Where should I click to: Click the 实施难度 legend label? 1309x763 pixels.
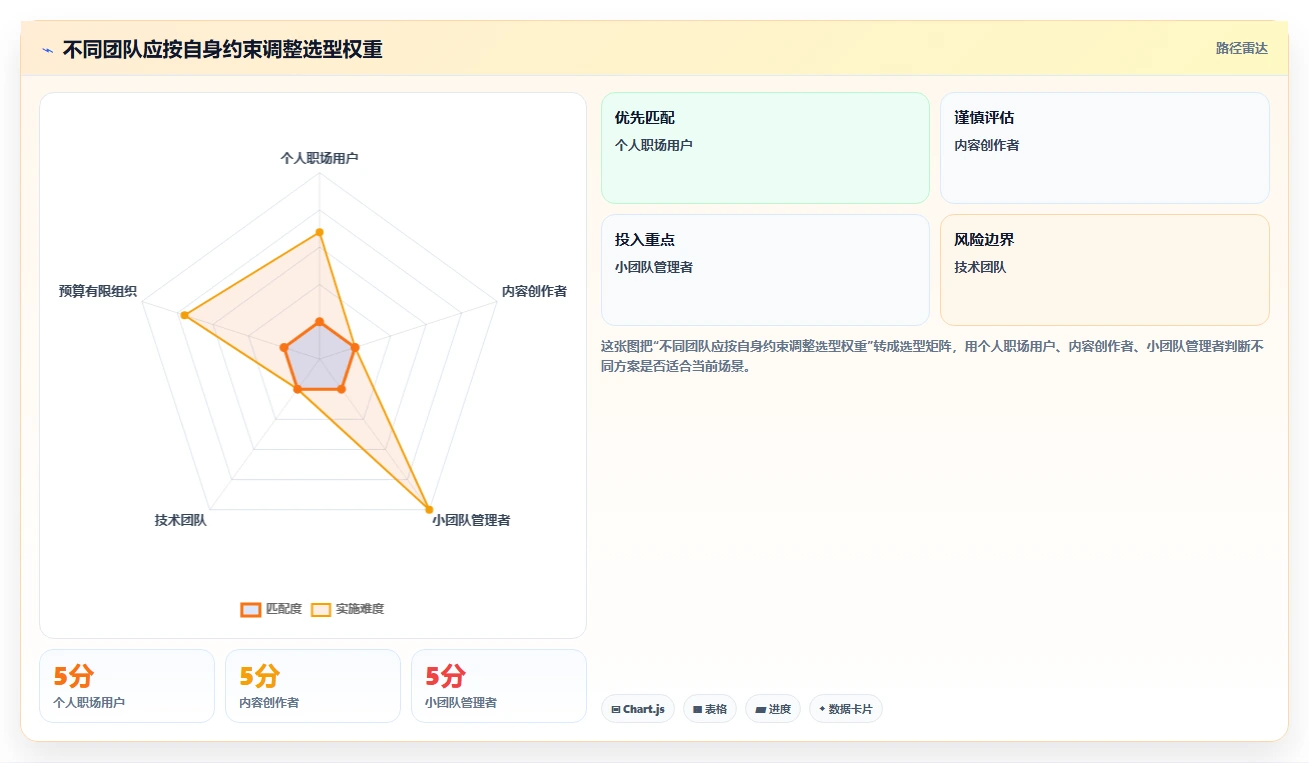click(x=360, y=609)
